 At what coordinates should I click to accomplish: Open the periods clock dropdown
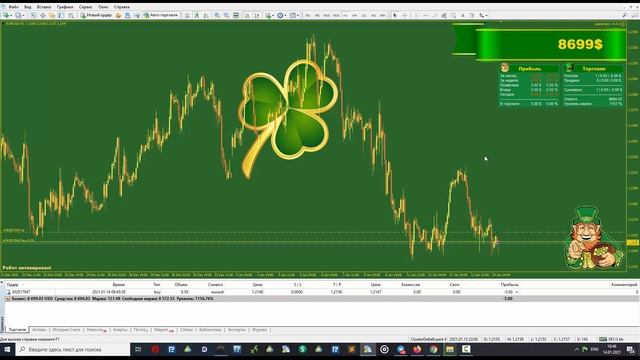coord(282,15)
